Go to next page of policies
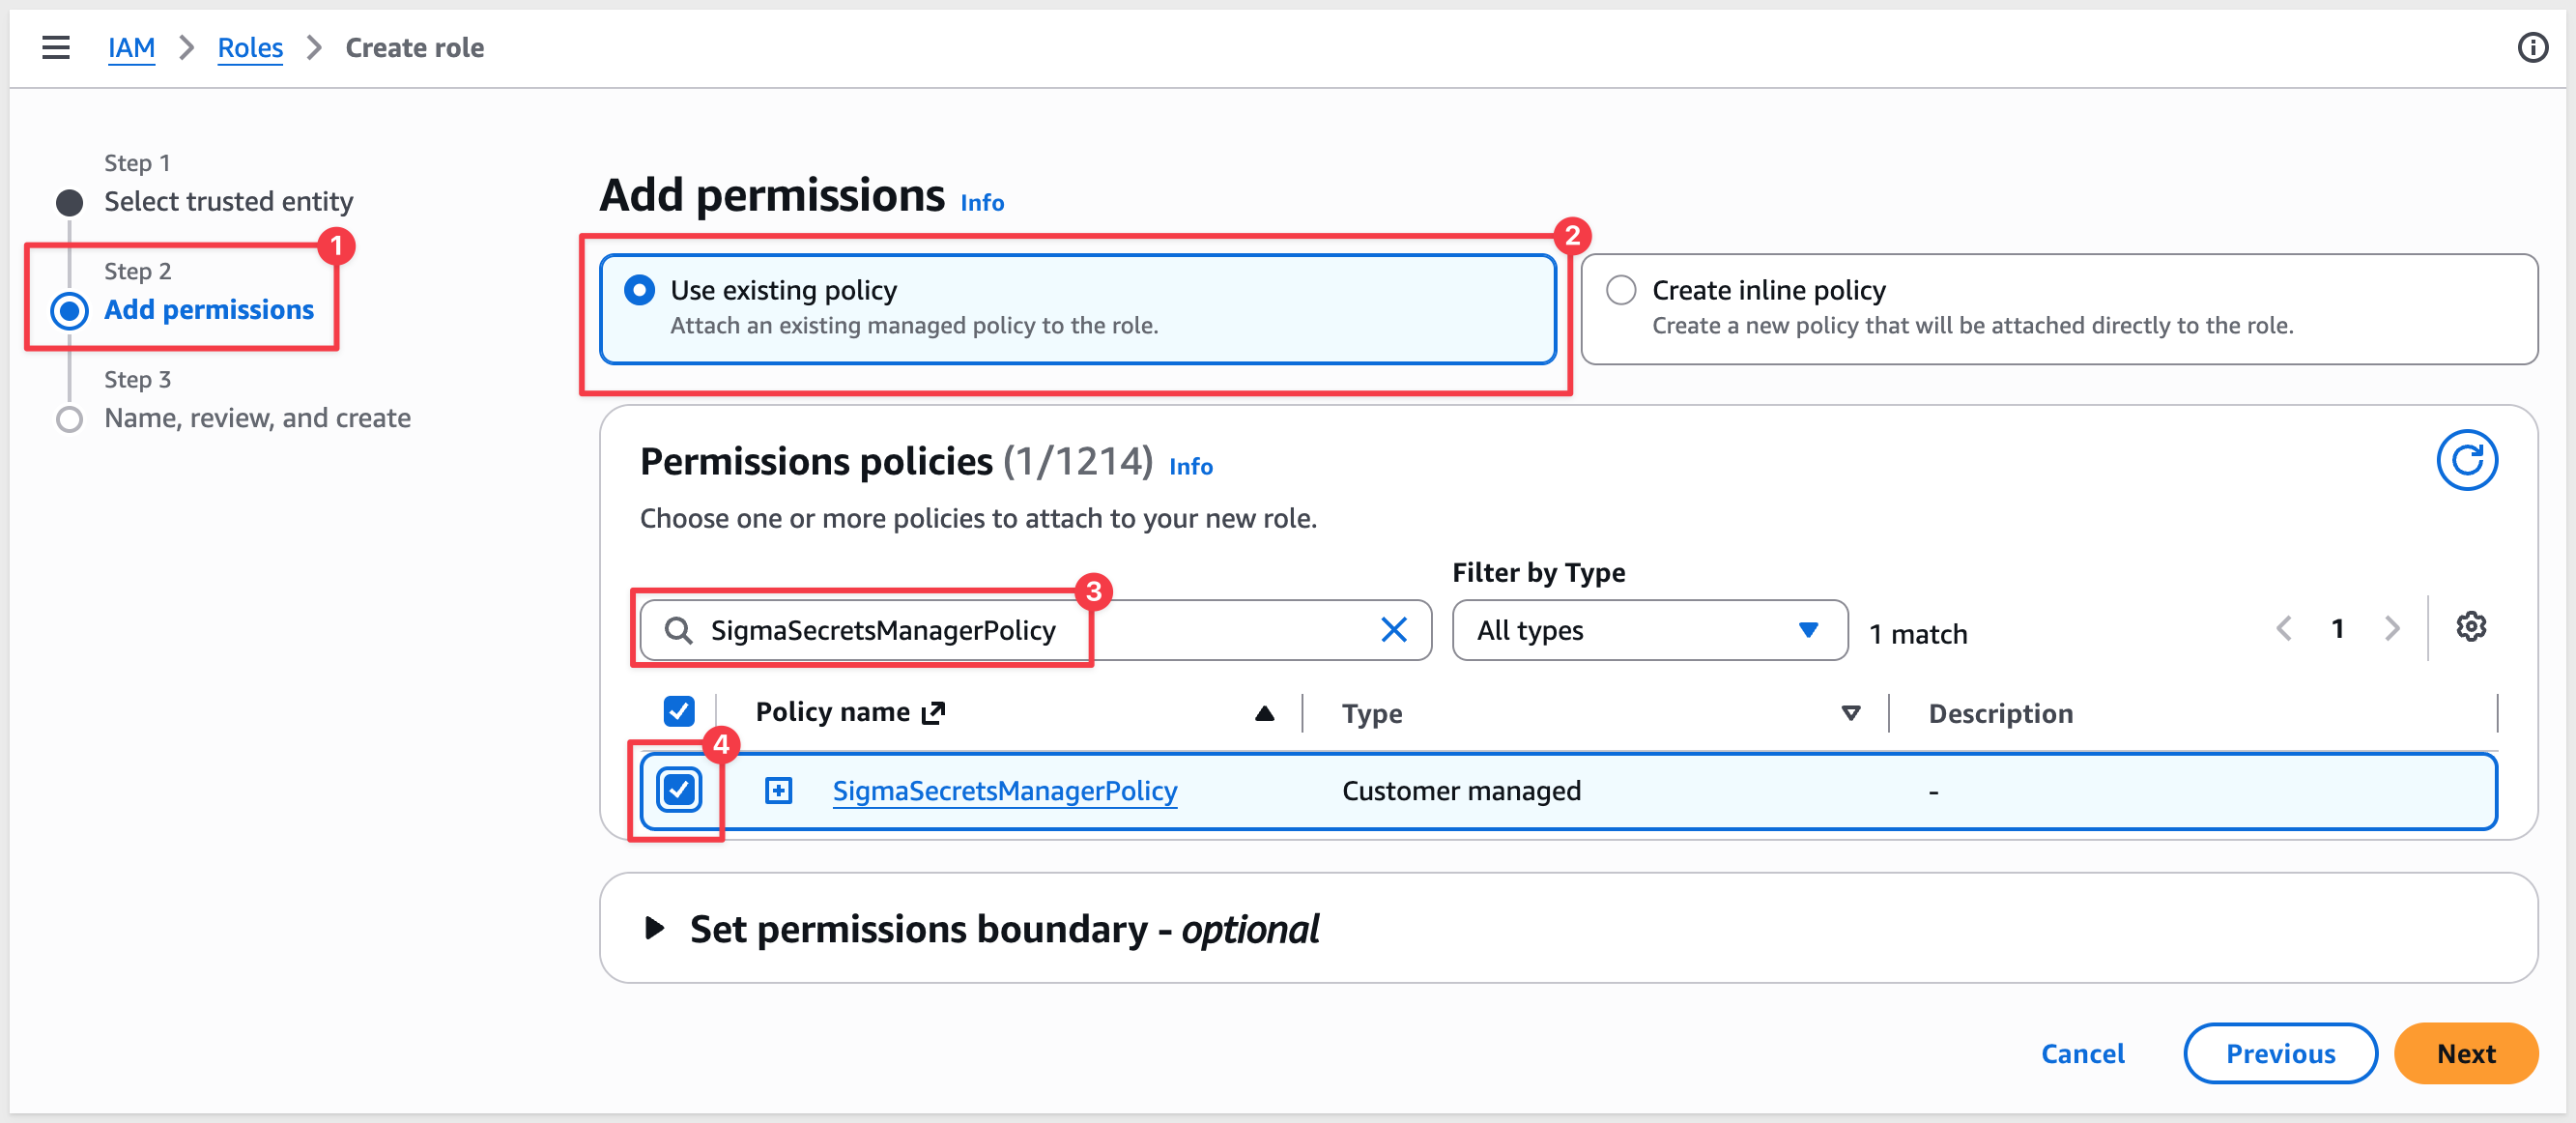2576x1123 pixels. [x=2391, y=629]
